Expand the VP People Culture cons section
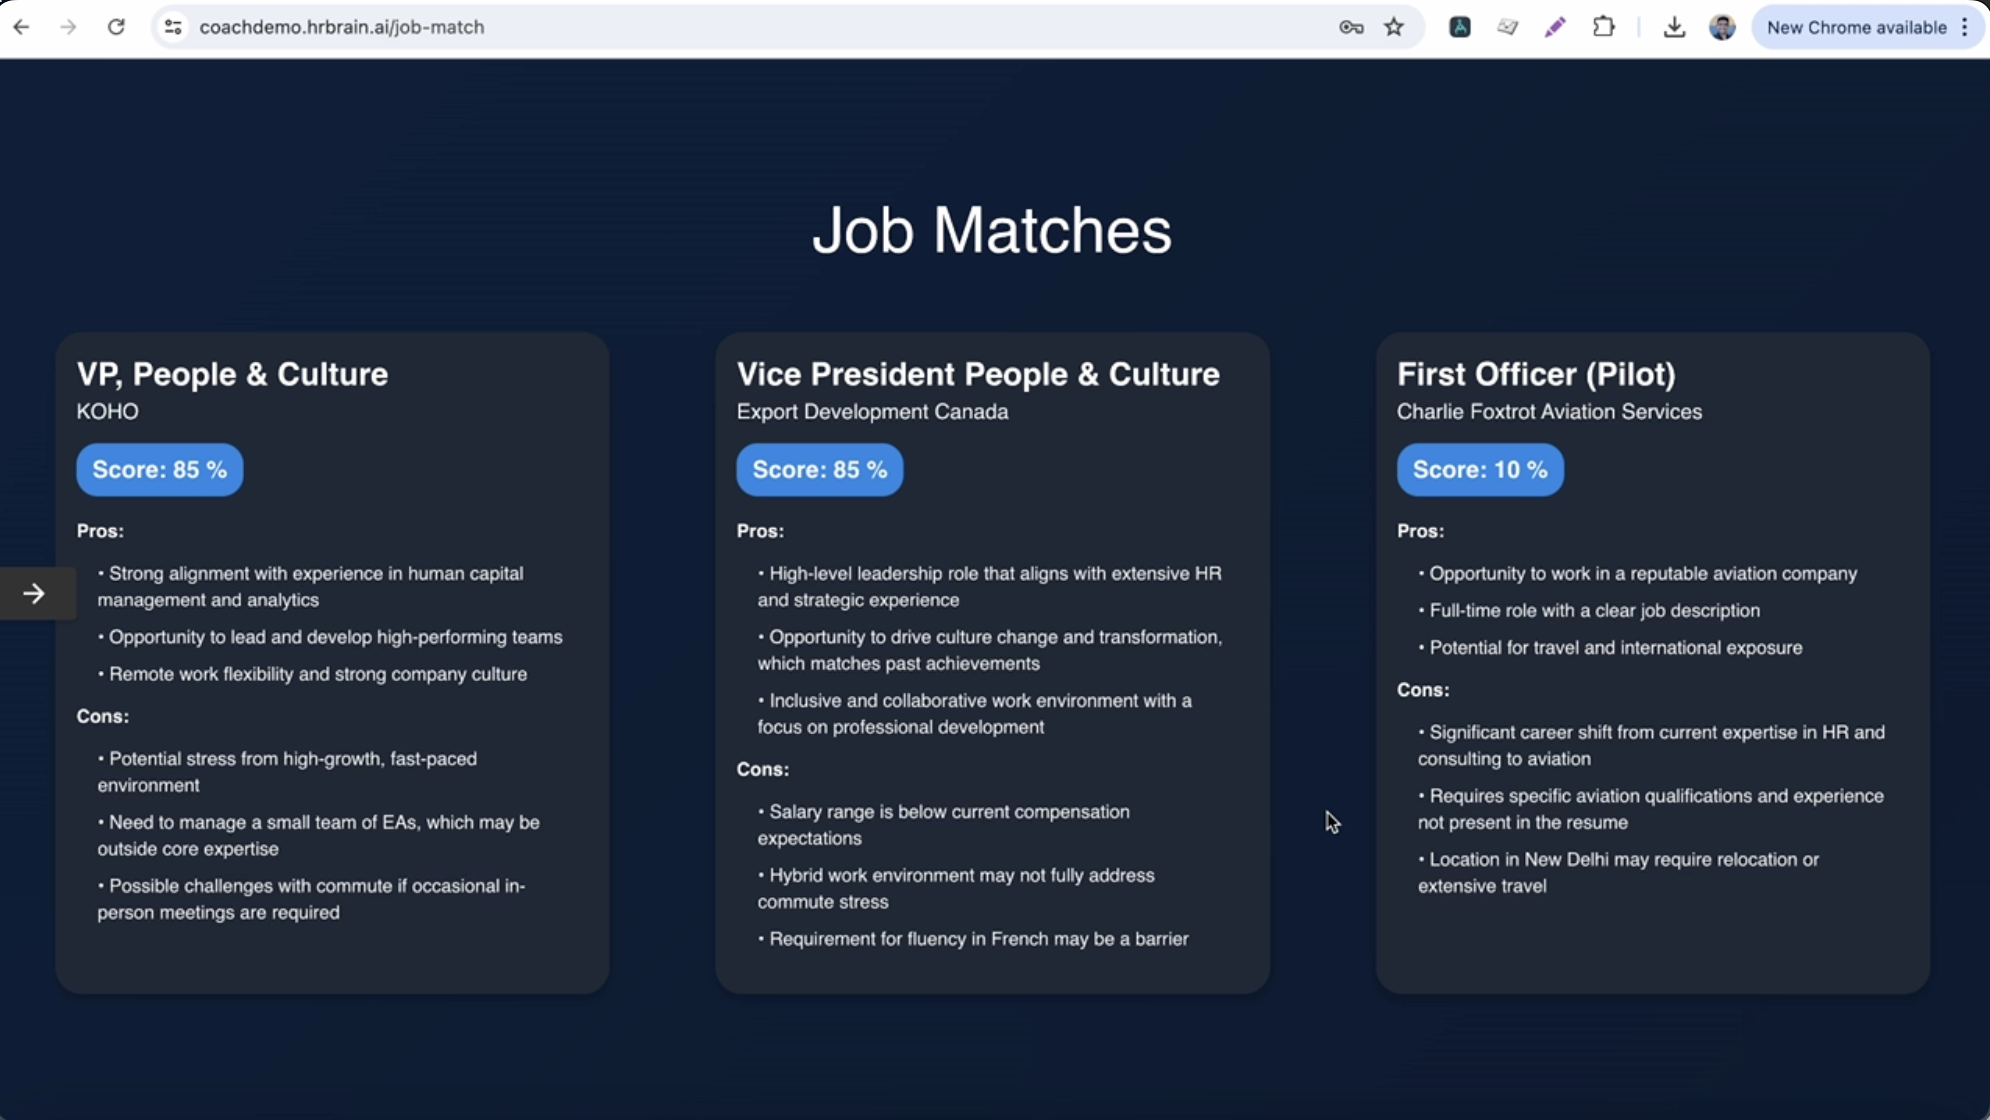Screen dimensions: 1990x1120 (x=103, y=715)
